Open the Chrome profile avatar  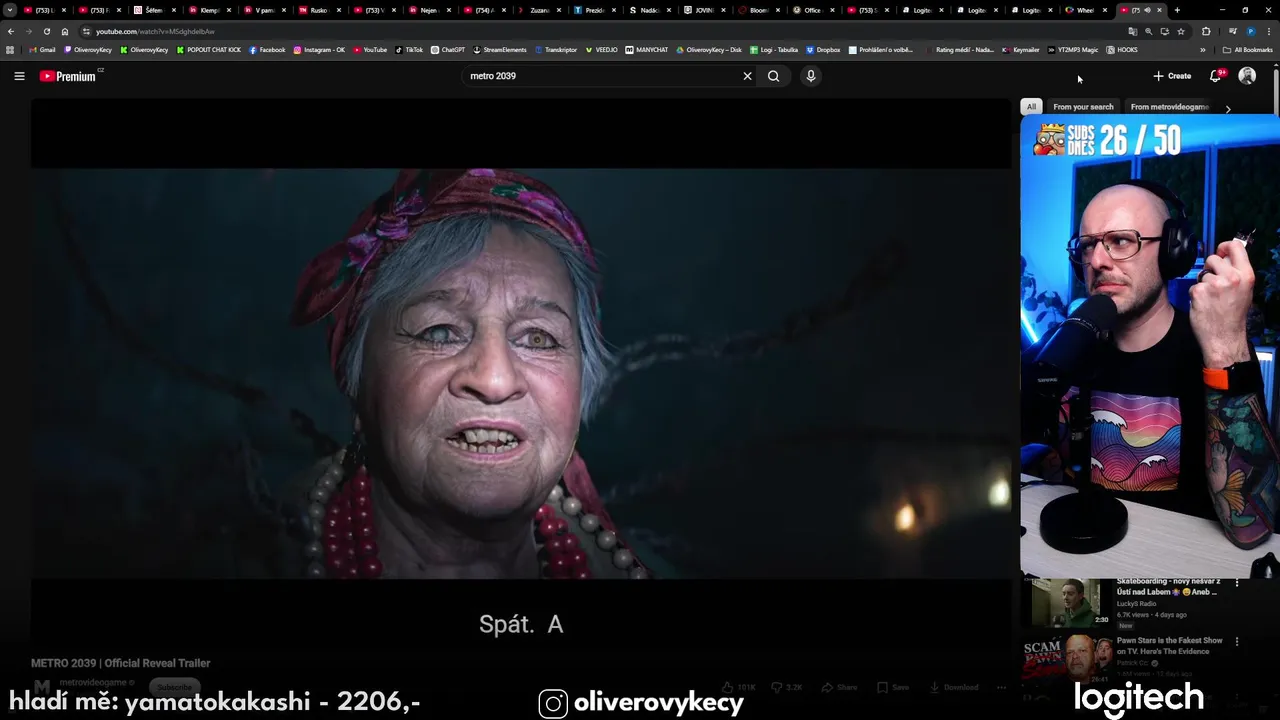tap(1251, 31)
